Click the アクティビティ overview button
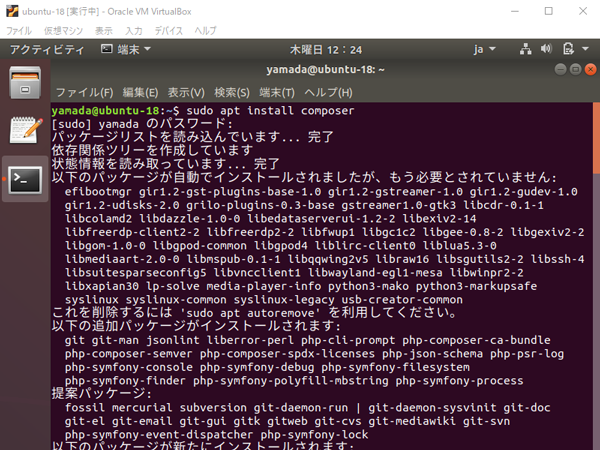The height and width of the screenshot is (450, 600). coord(47,50)
